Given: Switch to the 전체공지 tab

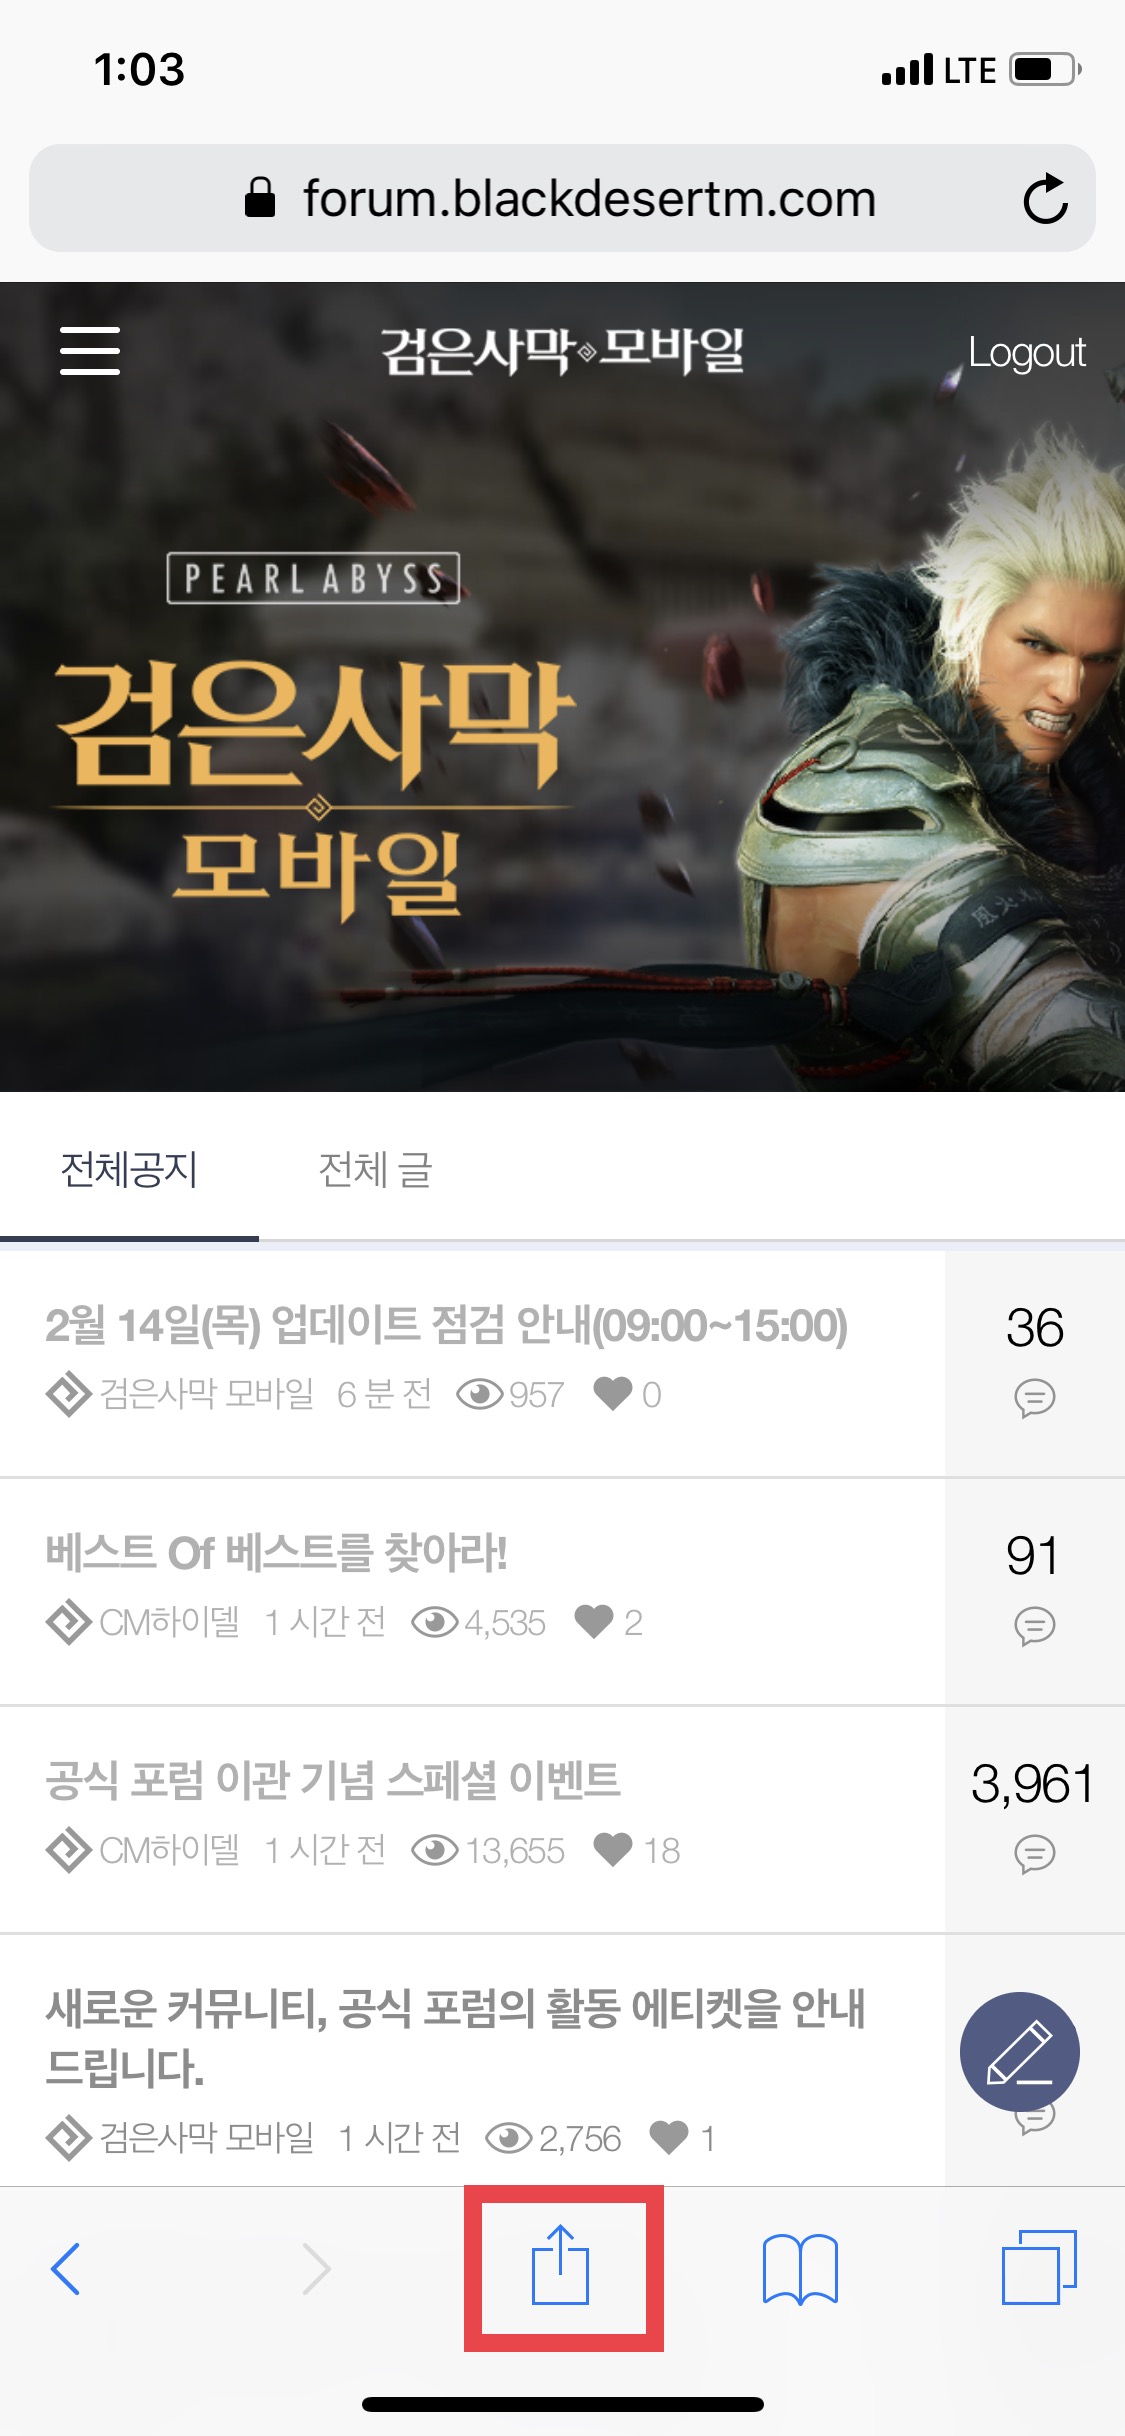Looking at the screenshot, I should (129, 1169).
